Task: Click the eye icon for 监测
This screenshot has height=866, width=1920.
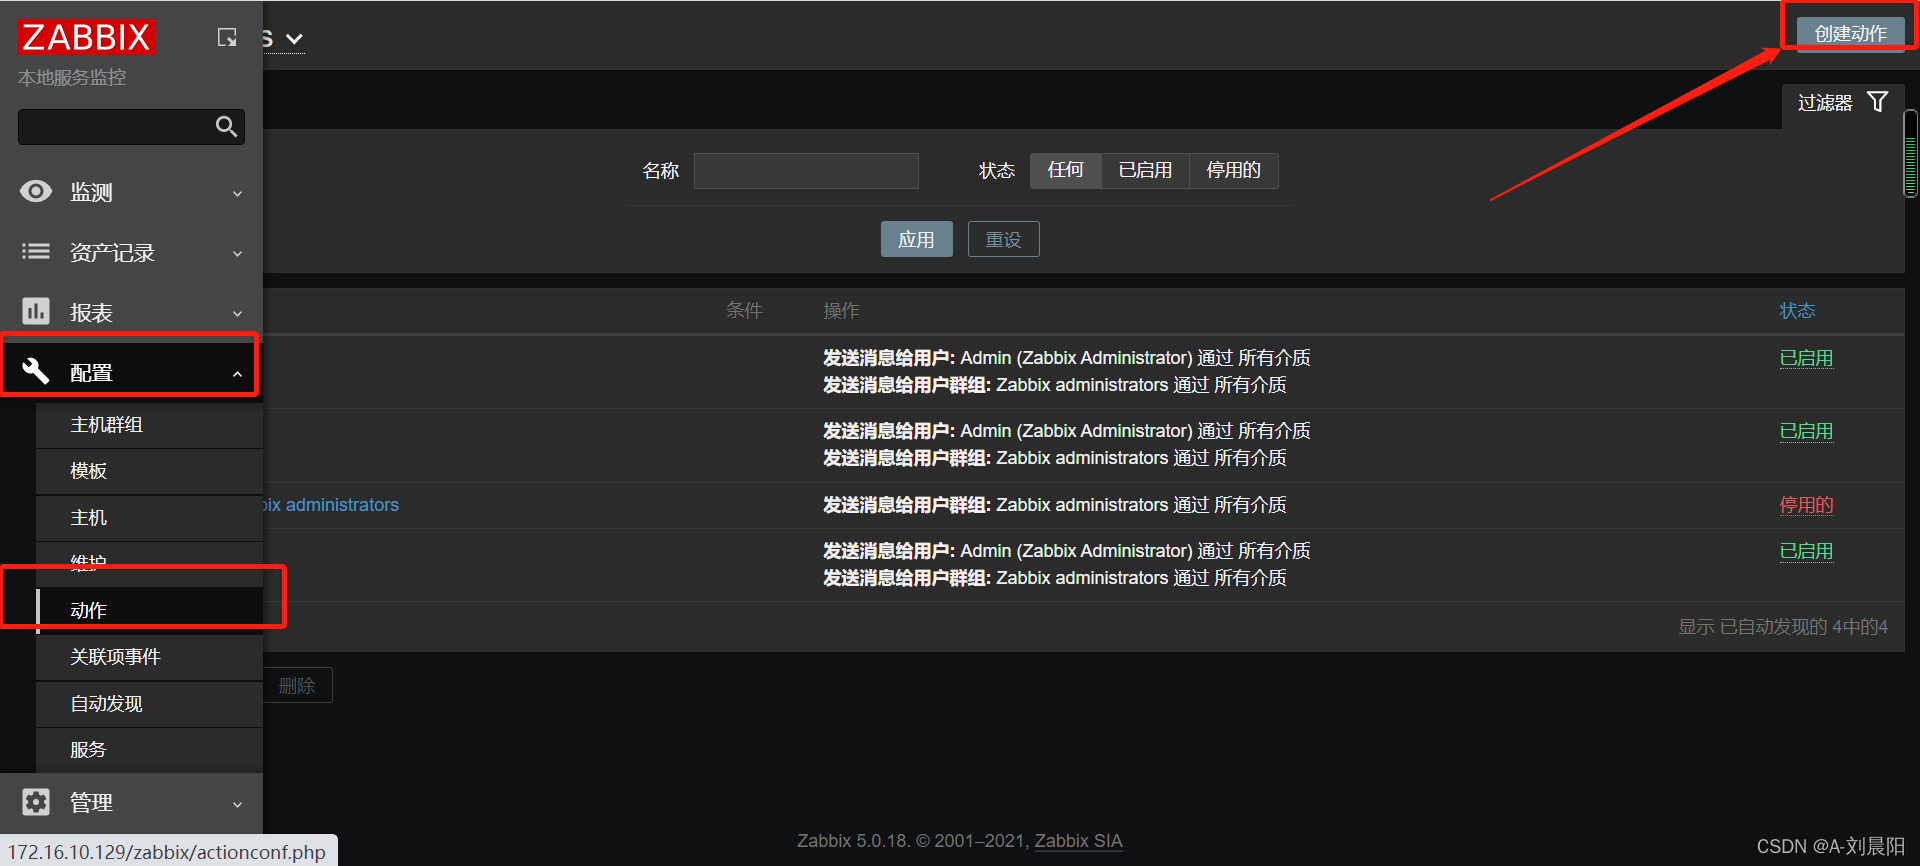Action: (x=36, y=192)
